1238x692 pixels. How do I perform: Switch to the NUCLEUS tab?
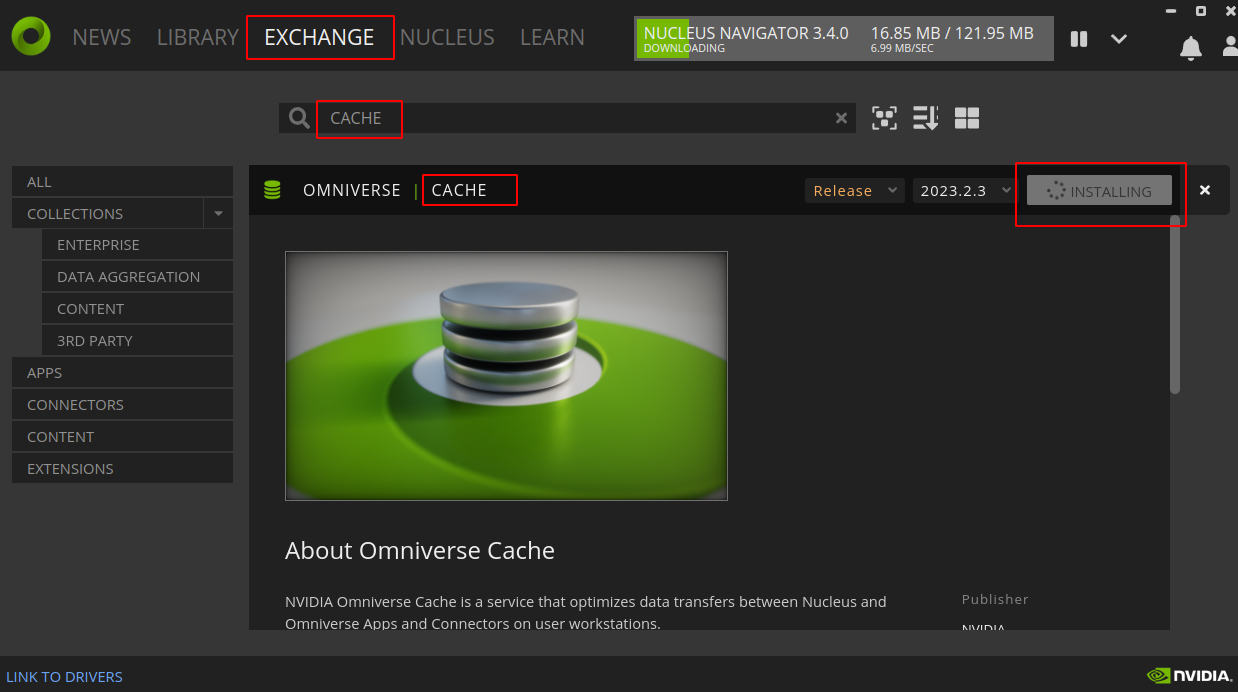447,37
